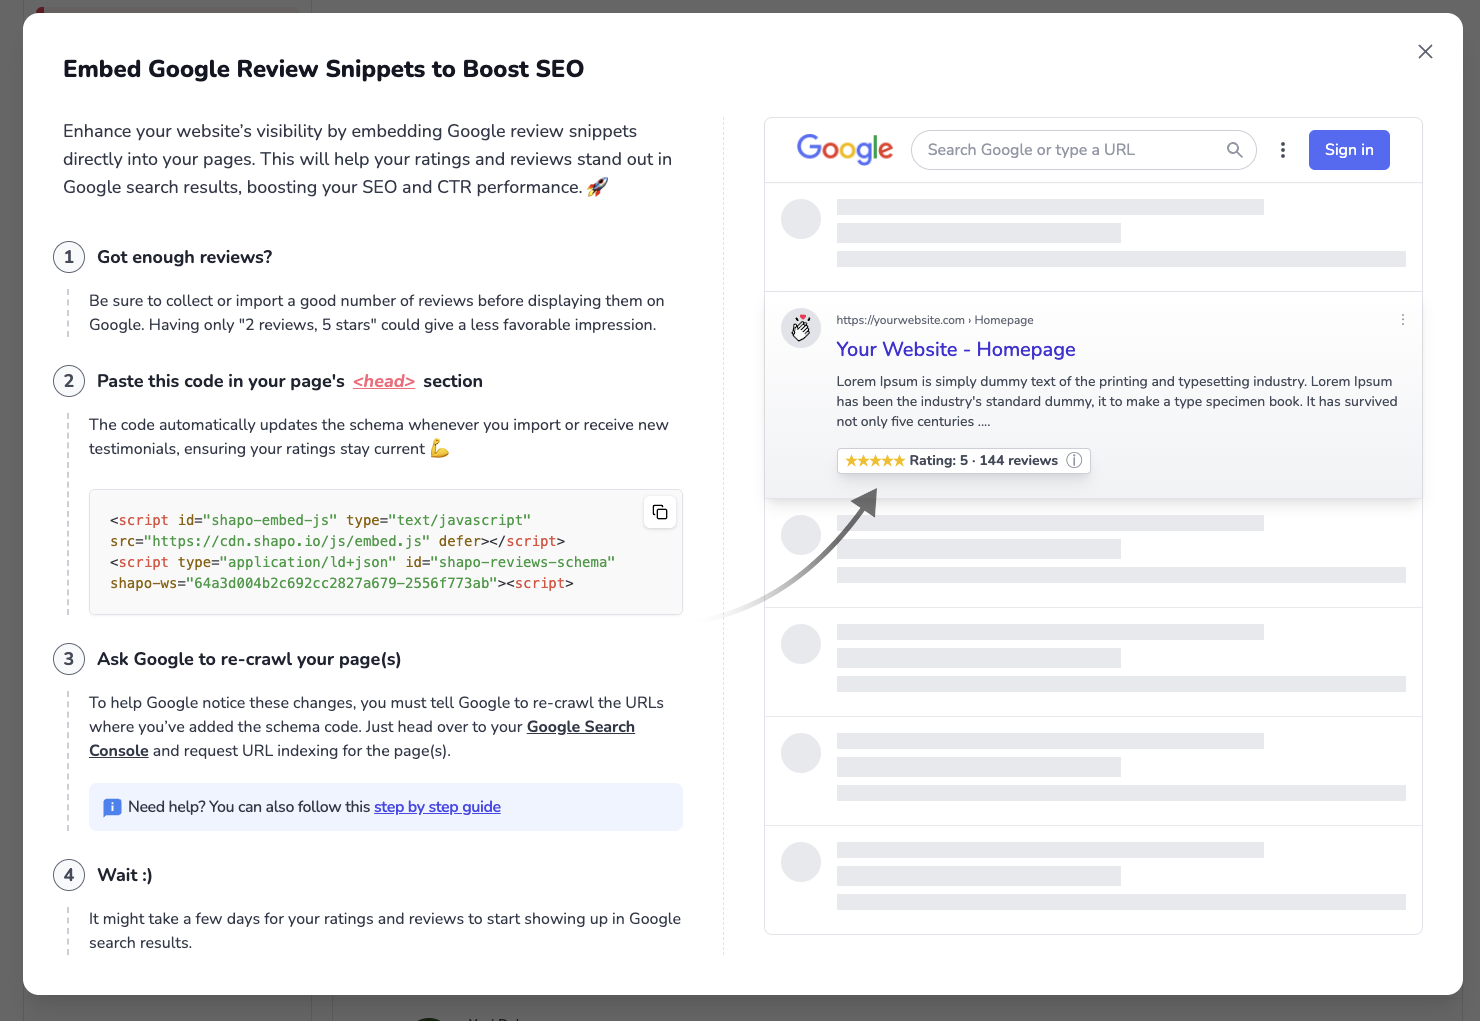Viewport: 1480px width, 1021px height.
Task: Click the step 3 numbered circle
Action: pyautogui.click(x=69, y=659)
